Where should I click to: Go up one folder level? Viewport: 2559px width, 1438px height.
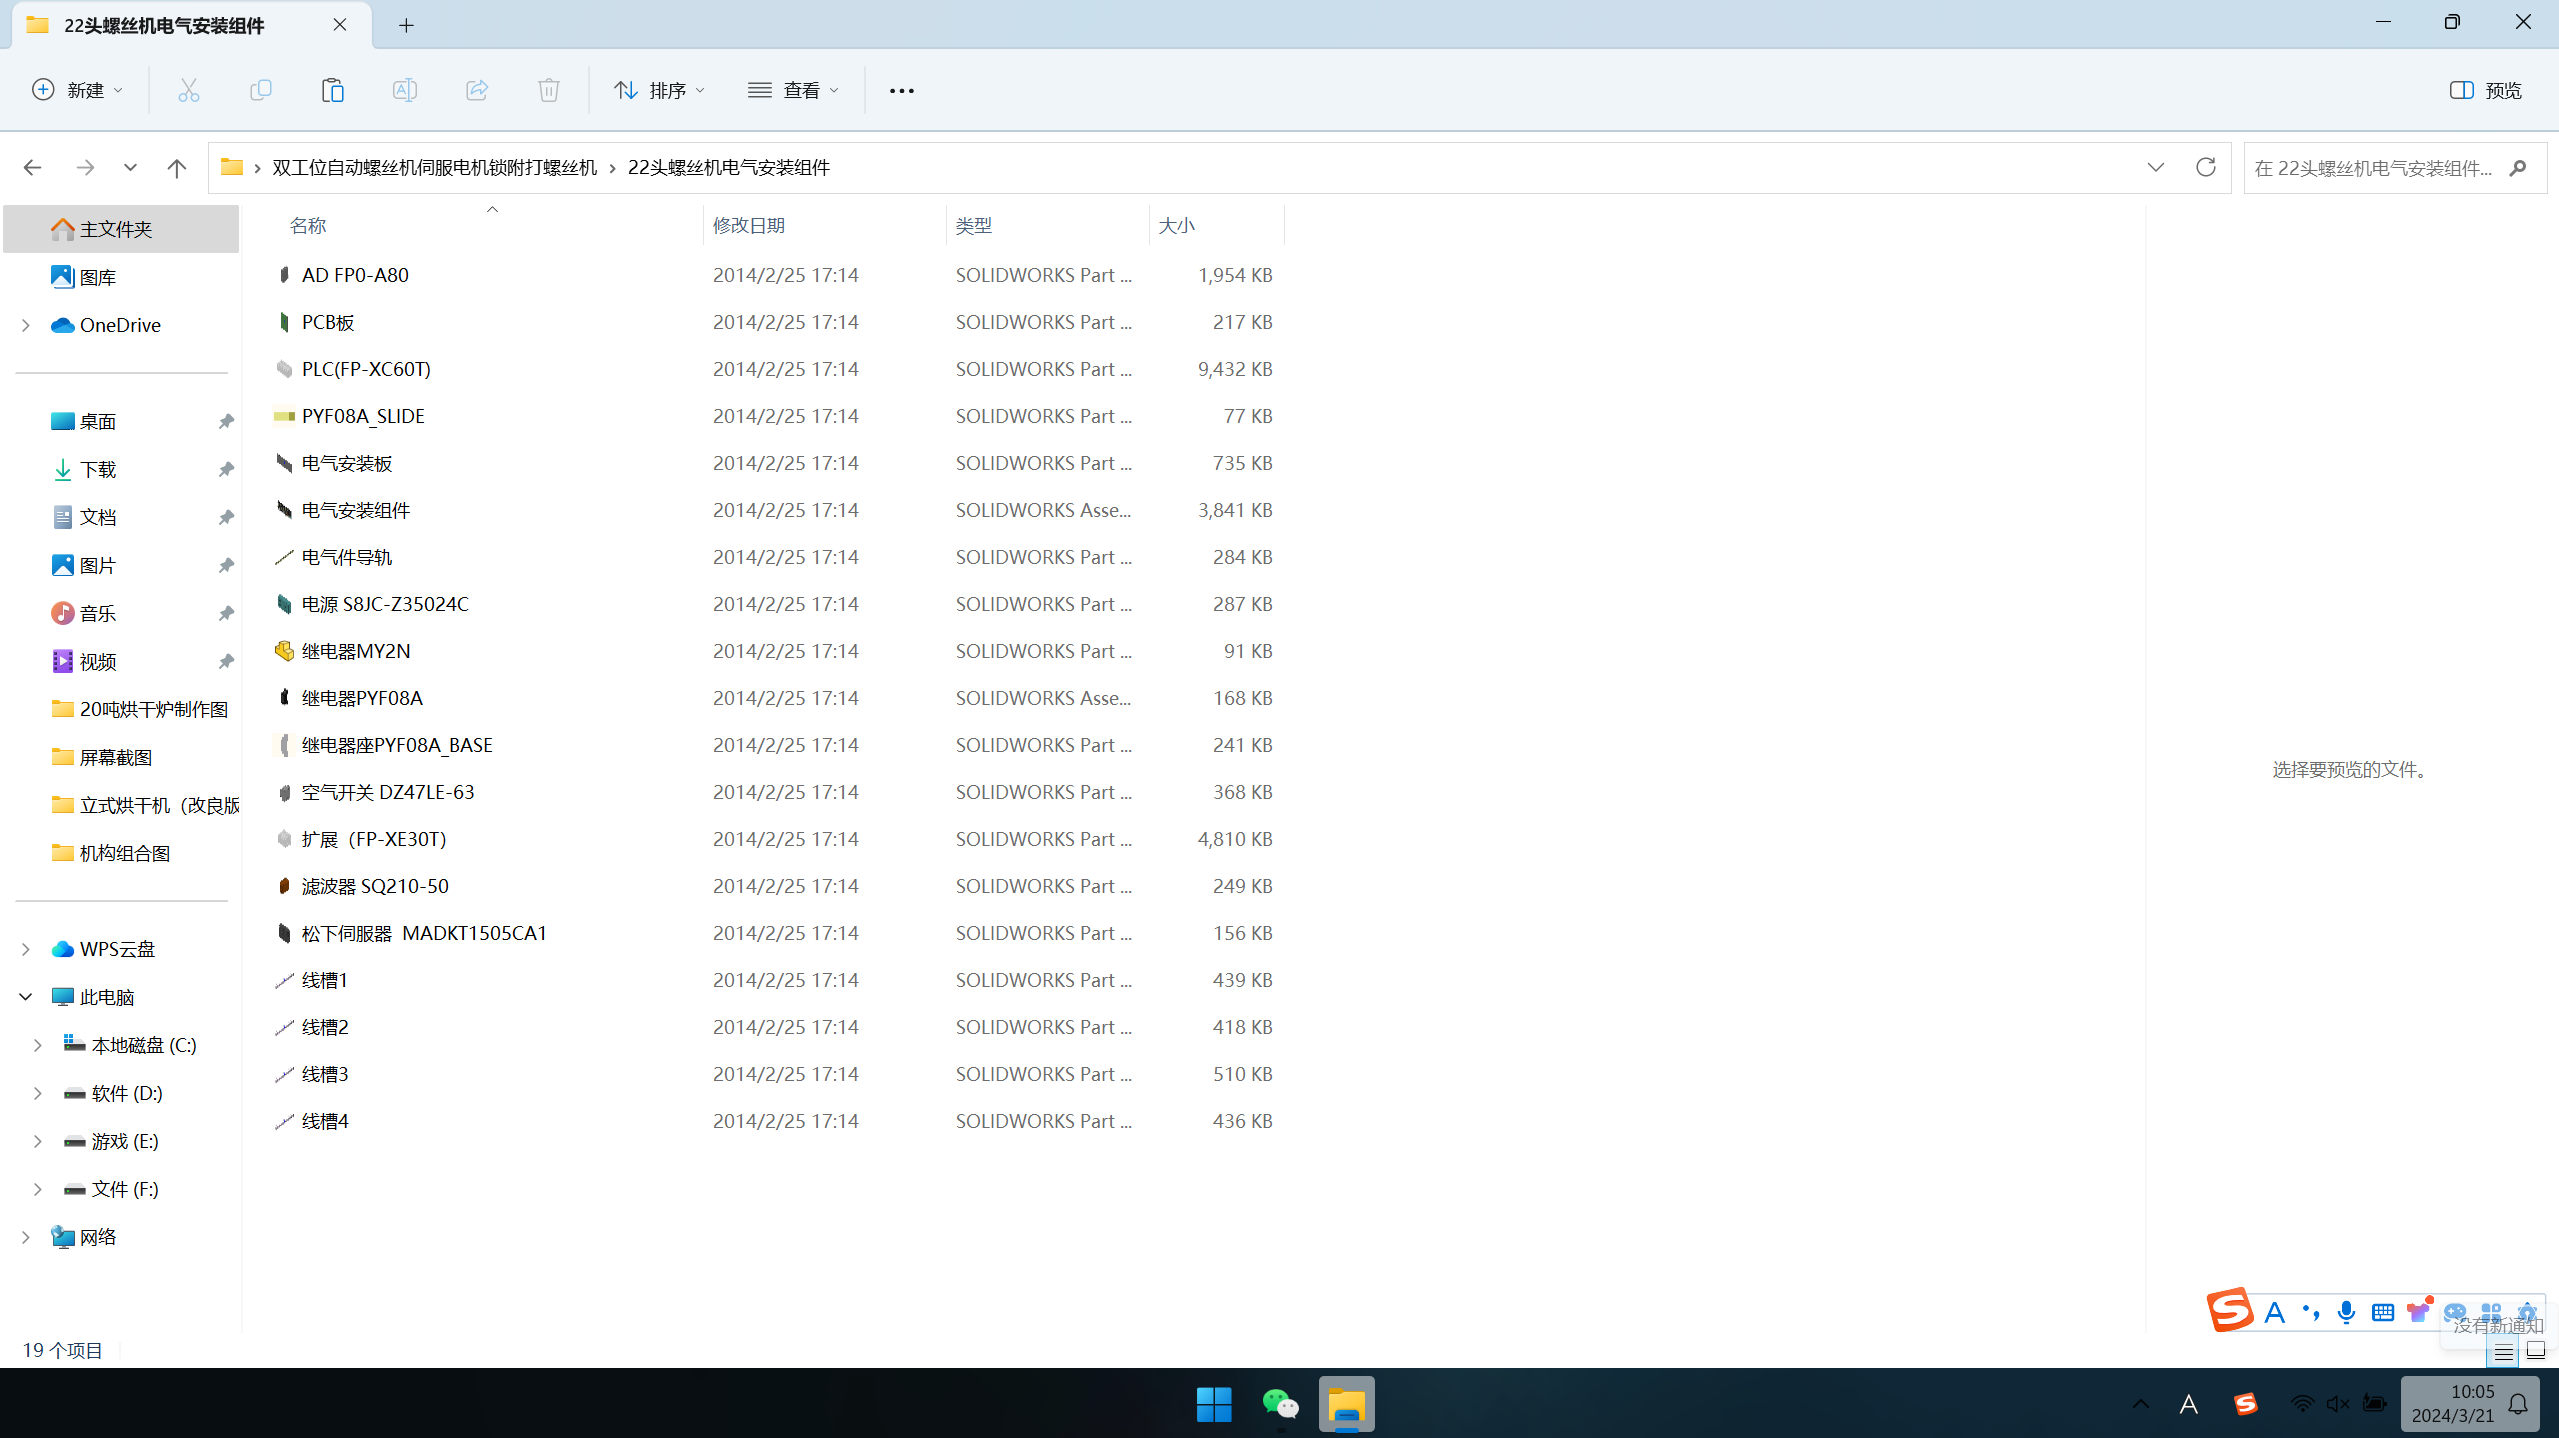point(176,167)
